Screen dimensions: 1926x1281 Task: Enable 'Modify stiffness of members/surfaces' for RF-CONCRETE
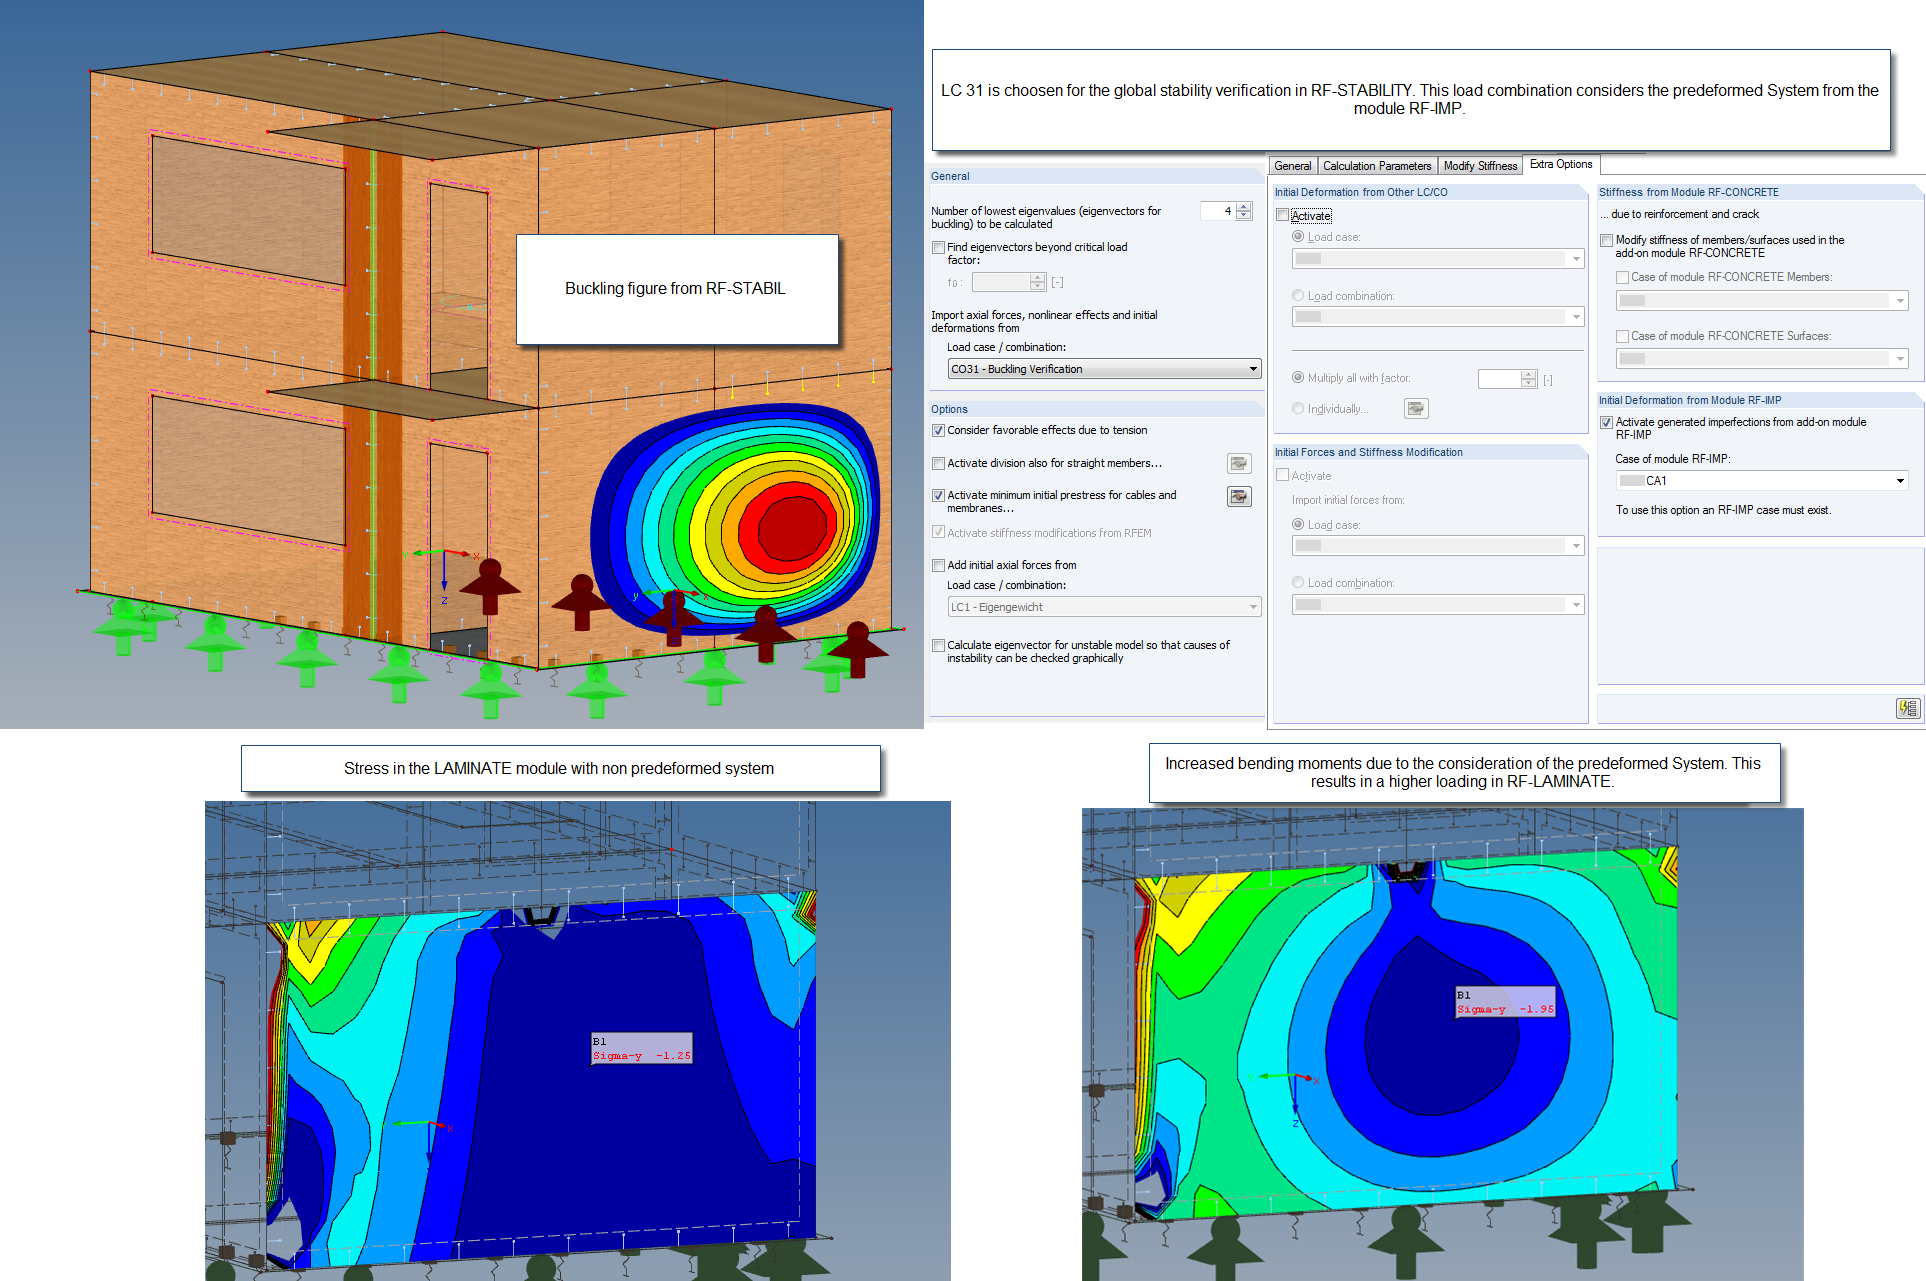click(1607, 240)
